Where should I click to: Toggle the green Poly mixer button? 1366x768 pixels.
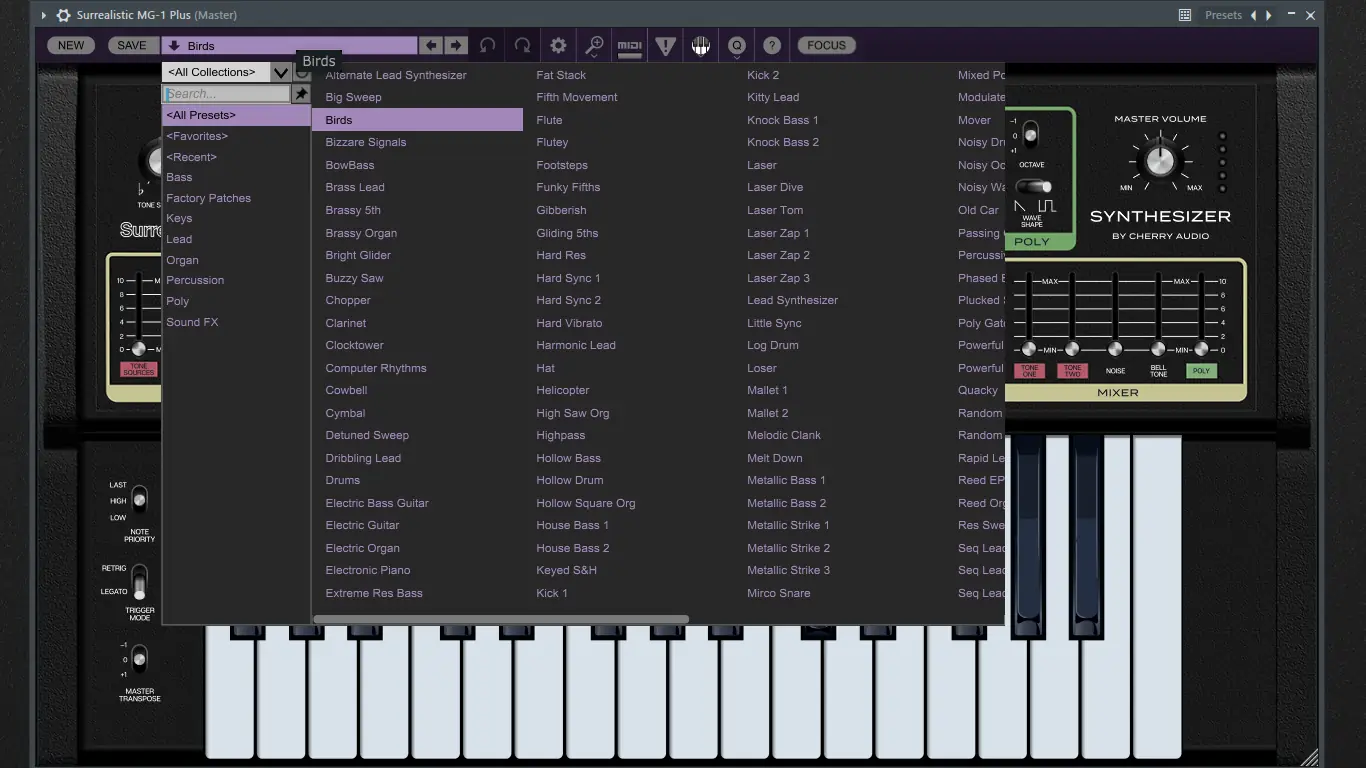coord(1201,371)
